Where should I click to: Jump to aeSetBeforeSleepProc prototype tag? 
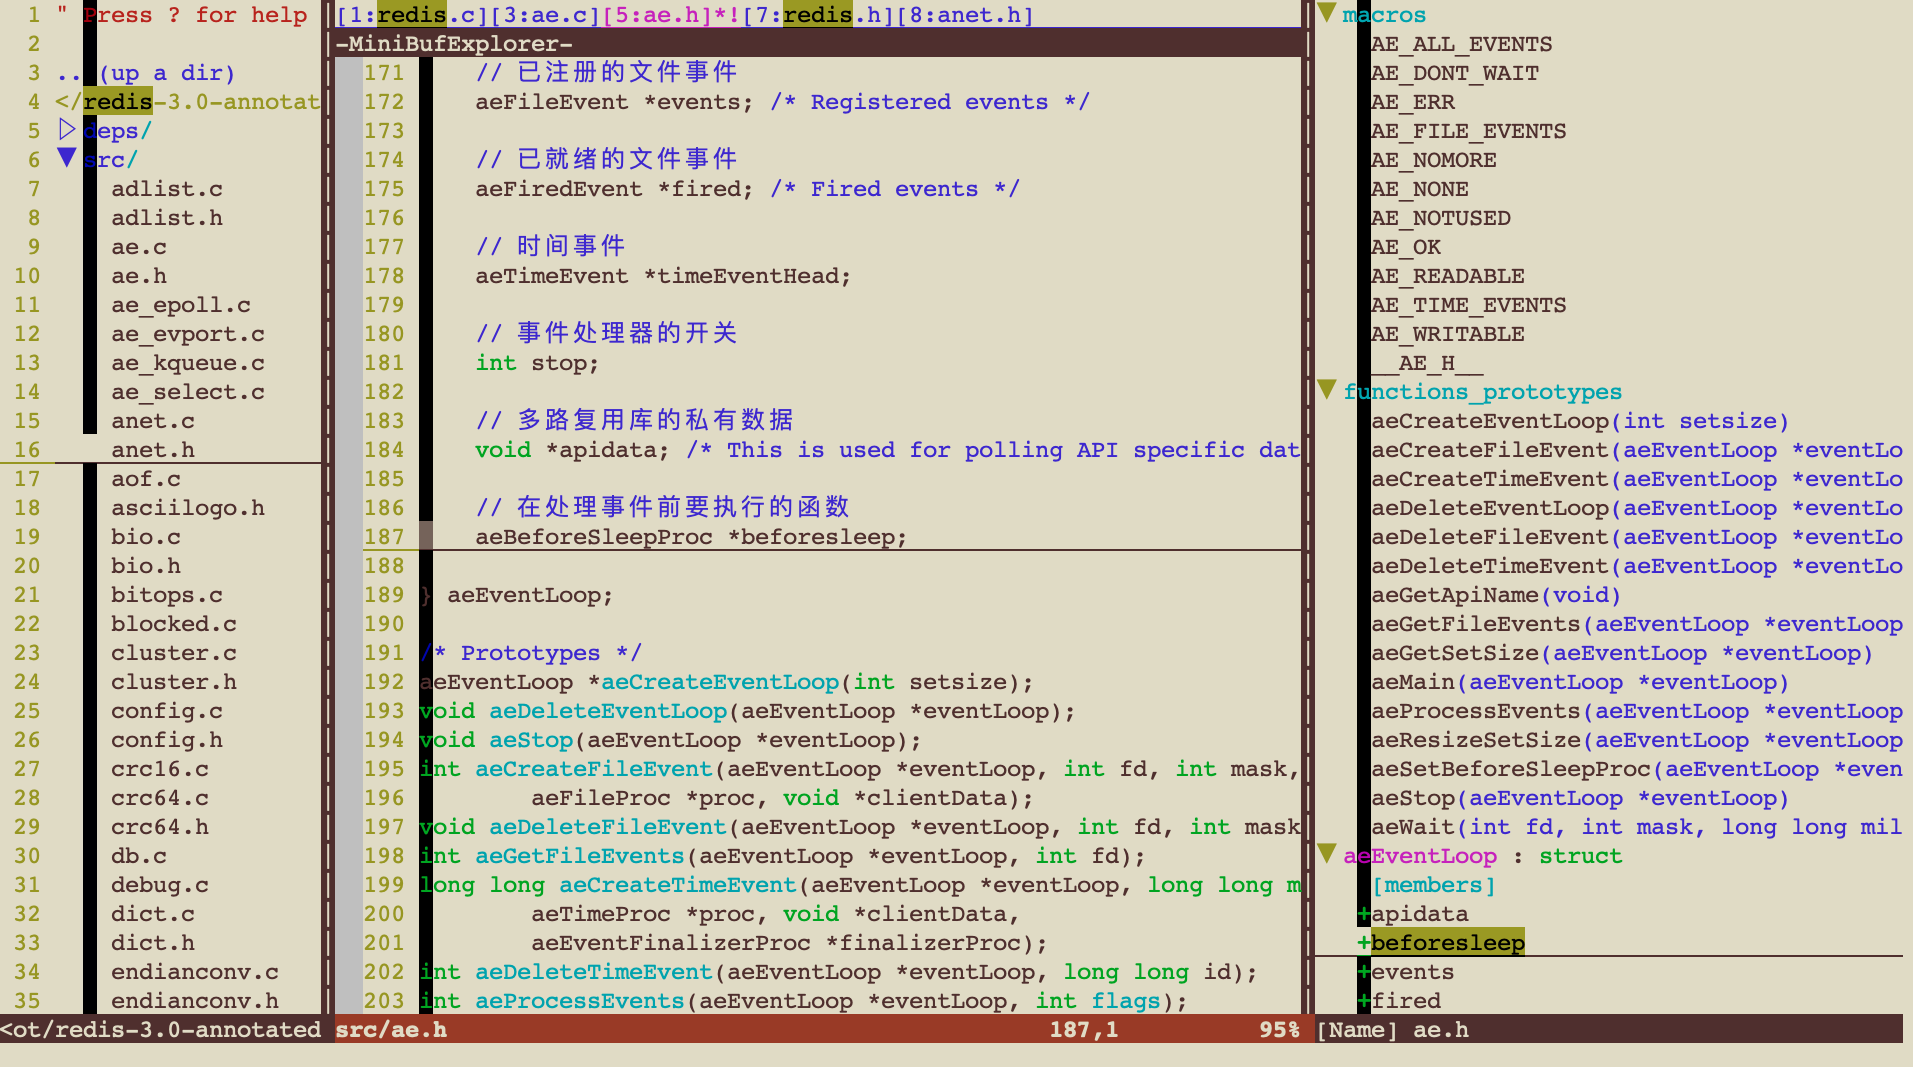click(x=1637, y=769)
